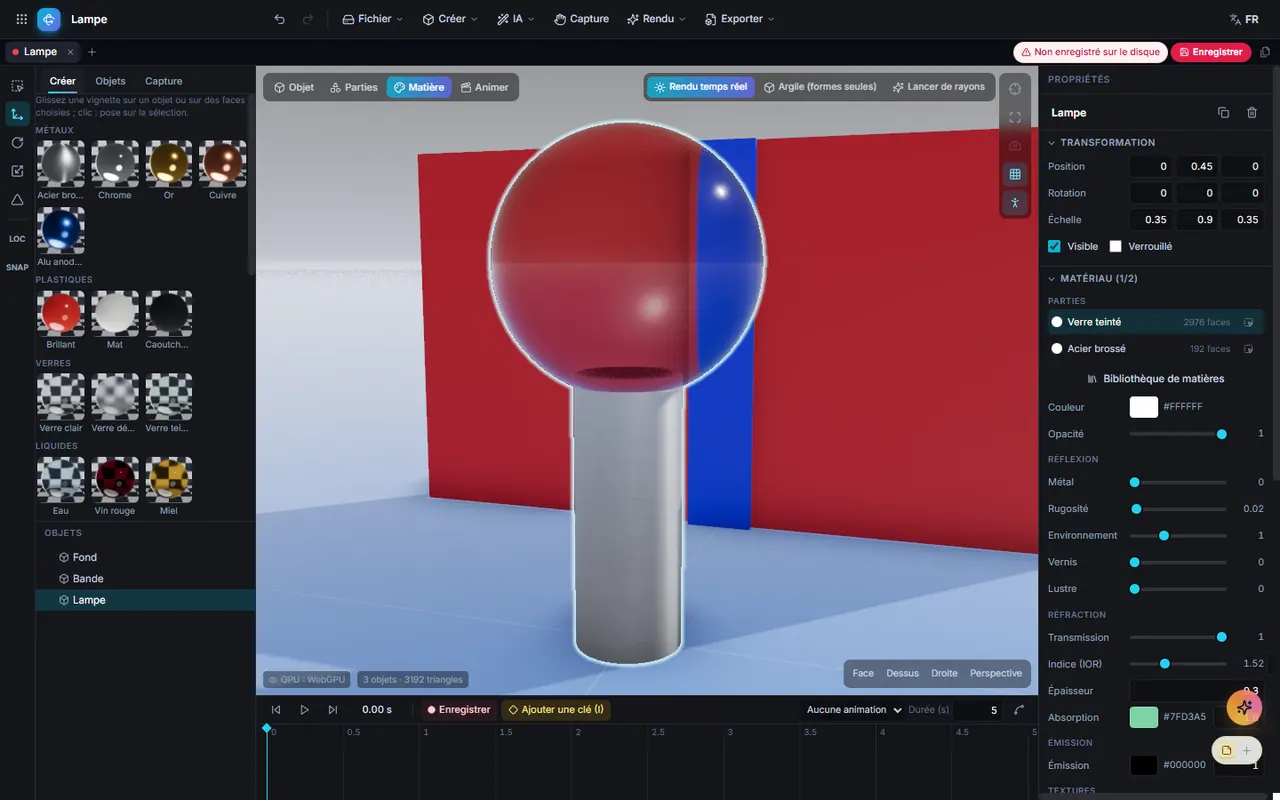Click the Chrome material thumbnail
This screenshot has height=800, width=1280.
coord(115,162)
